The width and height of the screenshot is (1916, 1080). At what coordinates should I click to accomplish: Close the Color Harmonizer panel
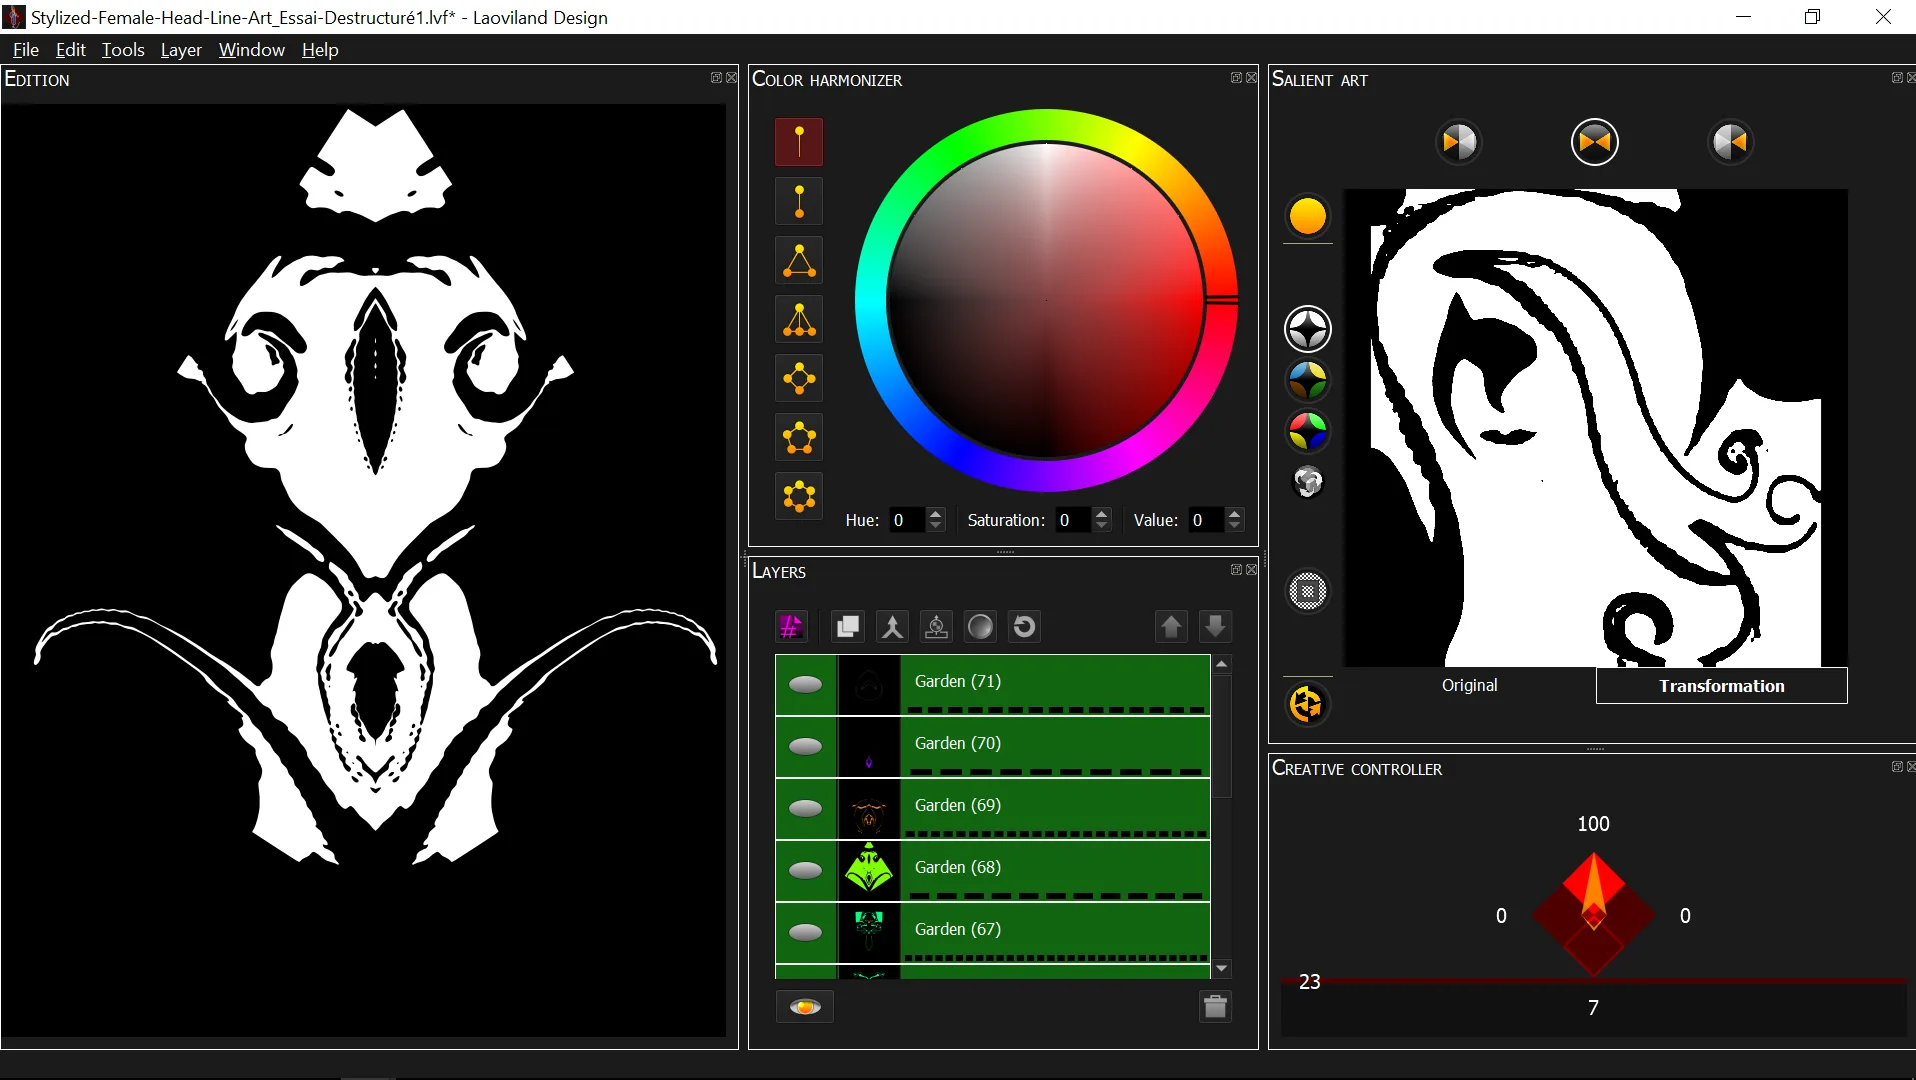[1251, 78]
